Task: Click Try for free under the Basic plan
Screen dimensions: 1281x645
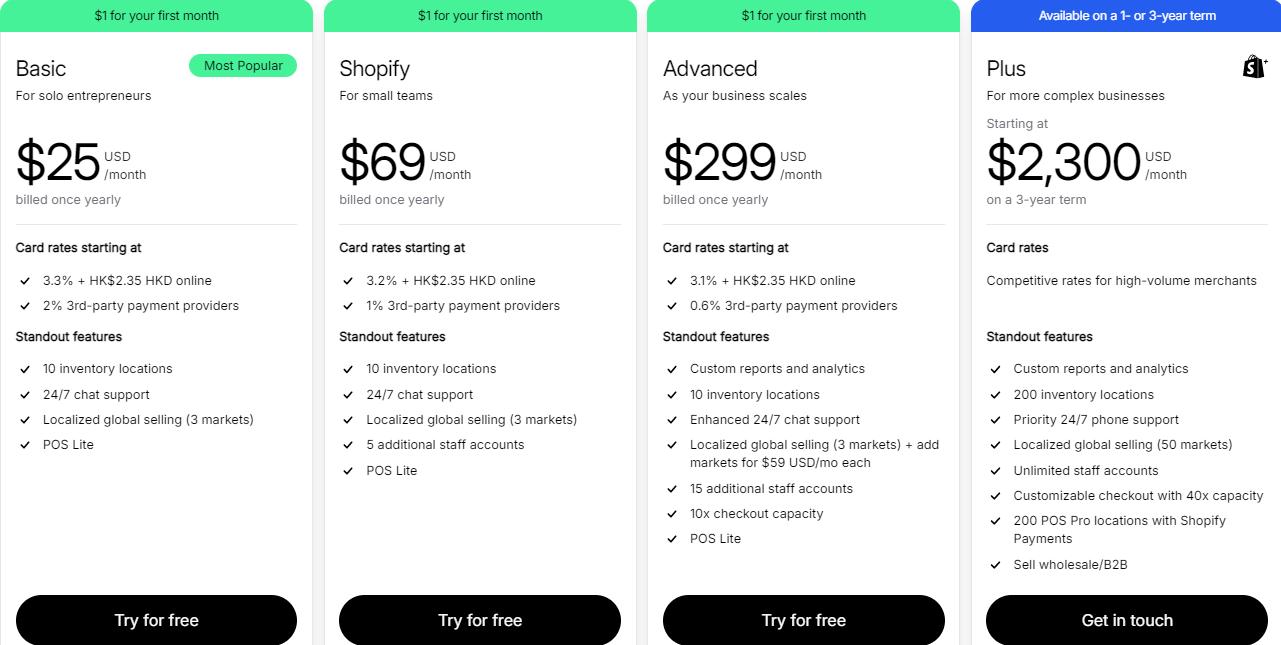Action: click(x=156, y=620)
